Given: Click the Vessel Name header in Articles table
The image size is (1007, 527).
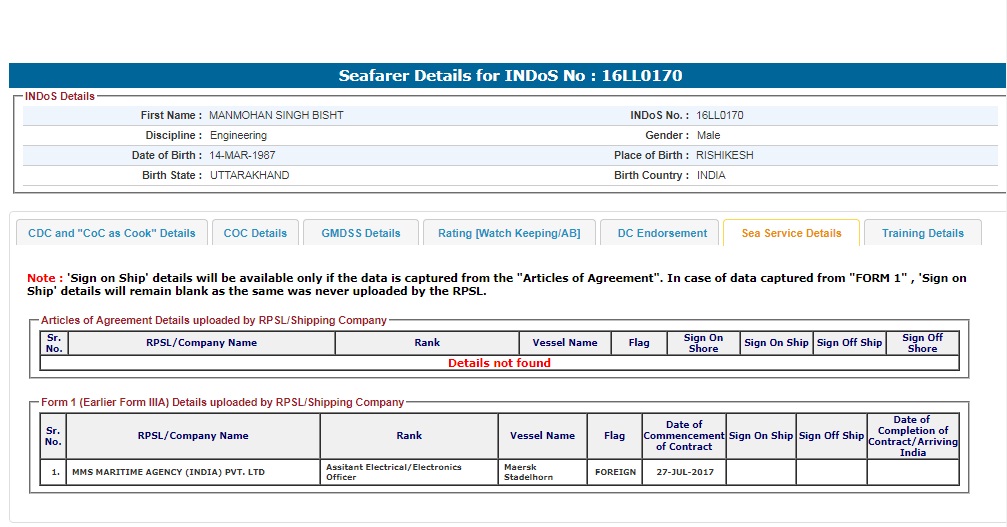Looking at the screenshot, I should coord(565,343).
